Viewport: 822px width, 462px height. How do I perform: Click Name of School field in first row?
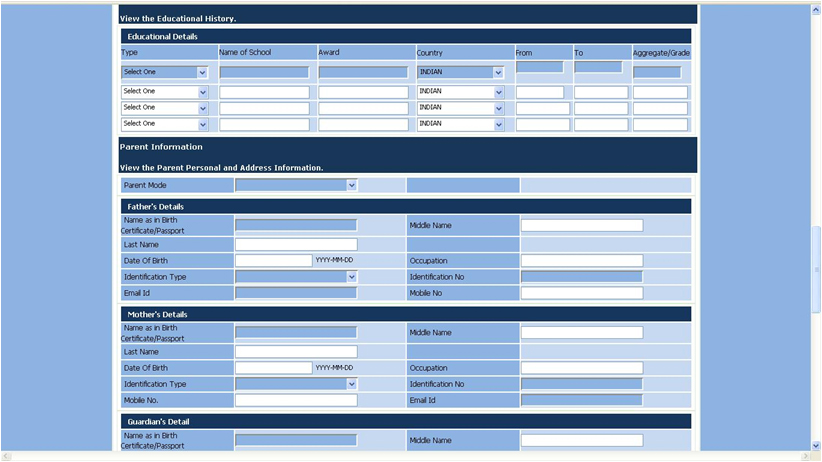pos(264,72)
